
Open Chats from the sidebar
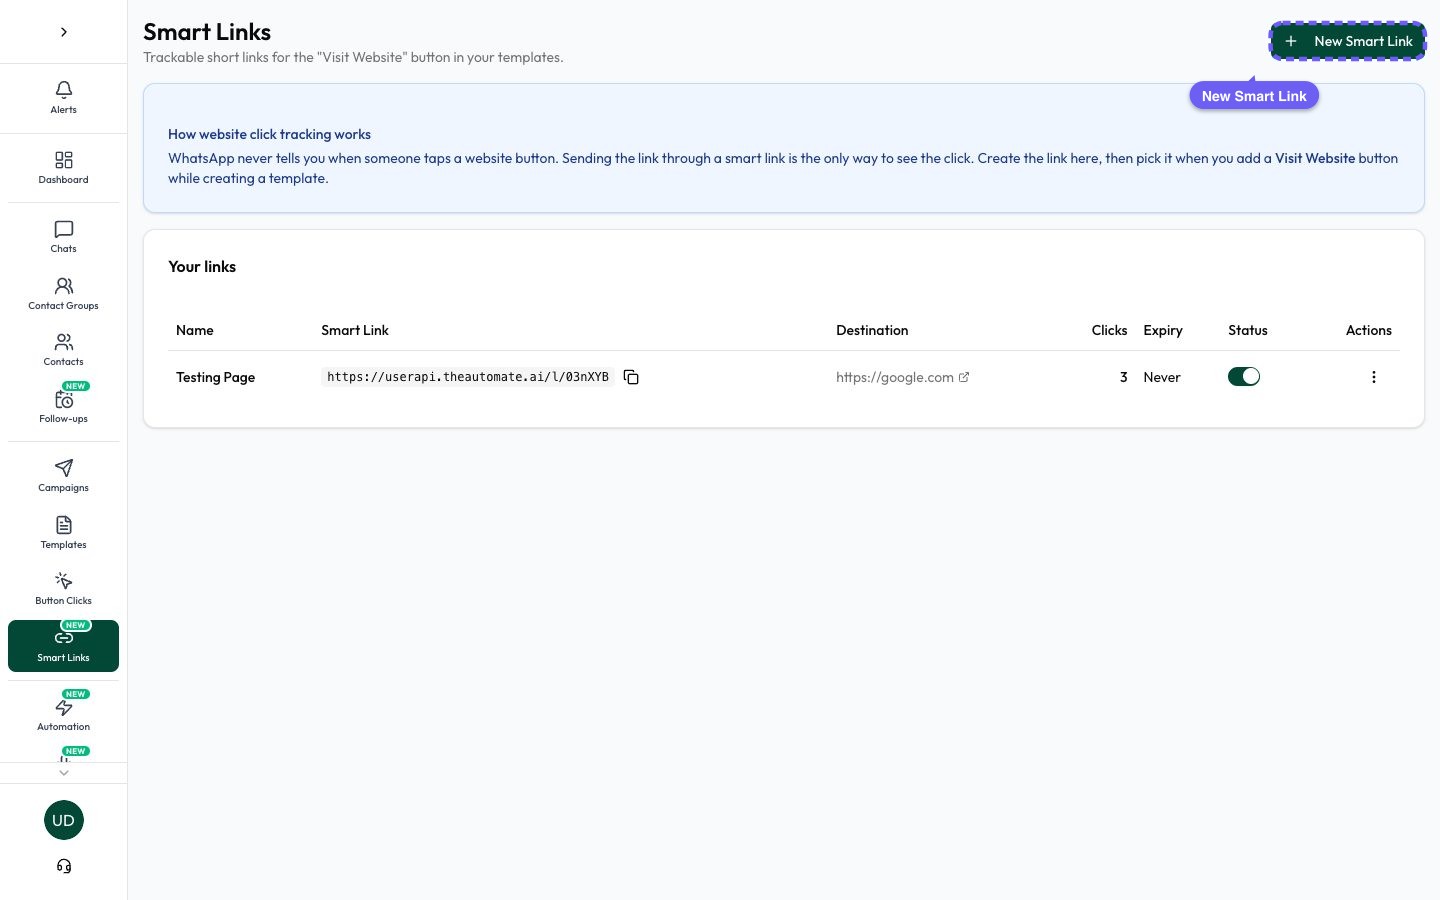point(63,236)
